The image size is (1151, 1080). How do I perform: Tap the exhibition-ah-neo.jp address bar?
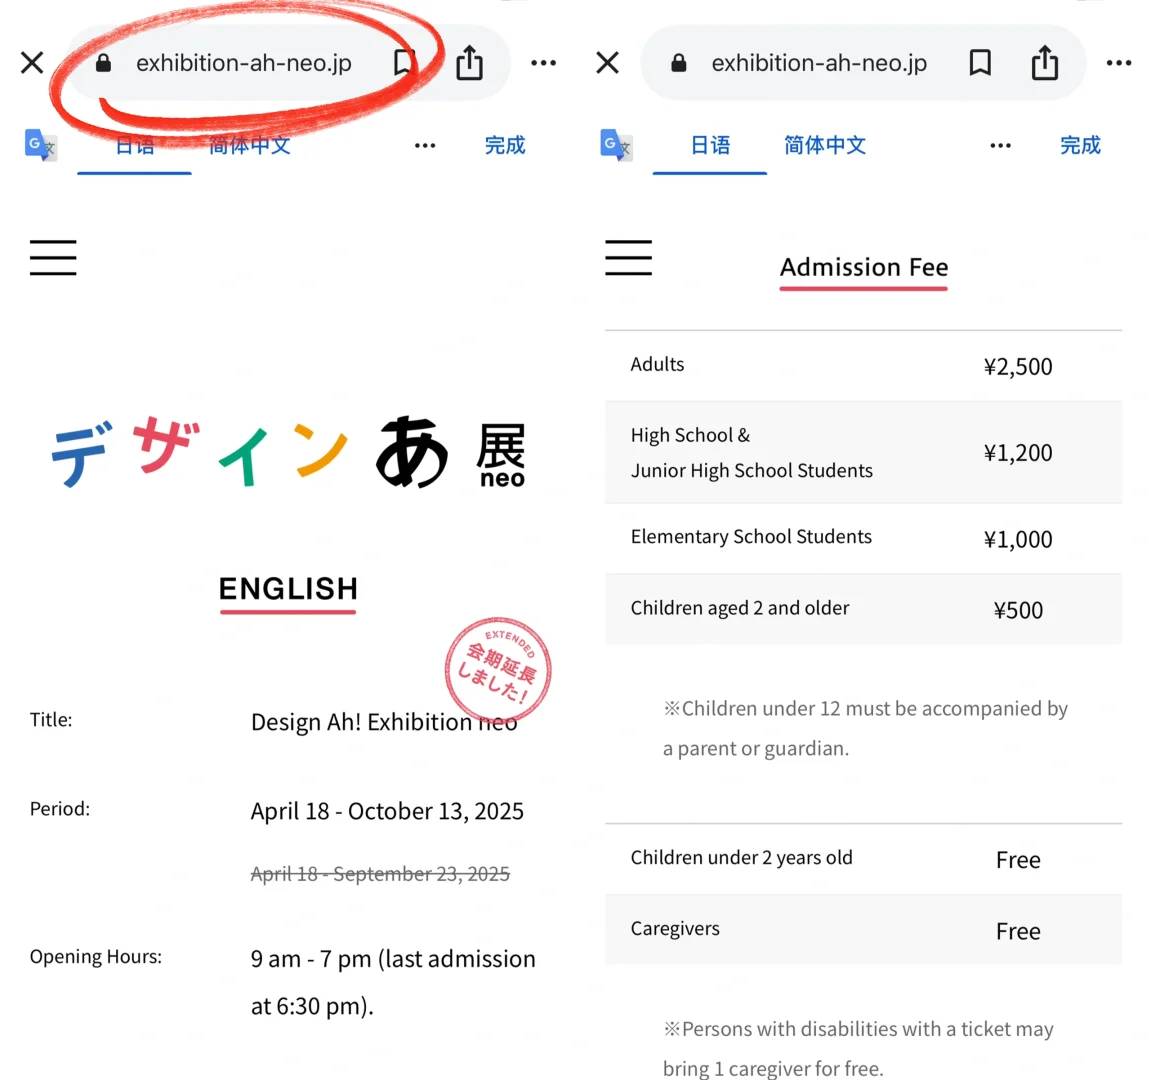244,62
